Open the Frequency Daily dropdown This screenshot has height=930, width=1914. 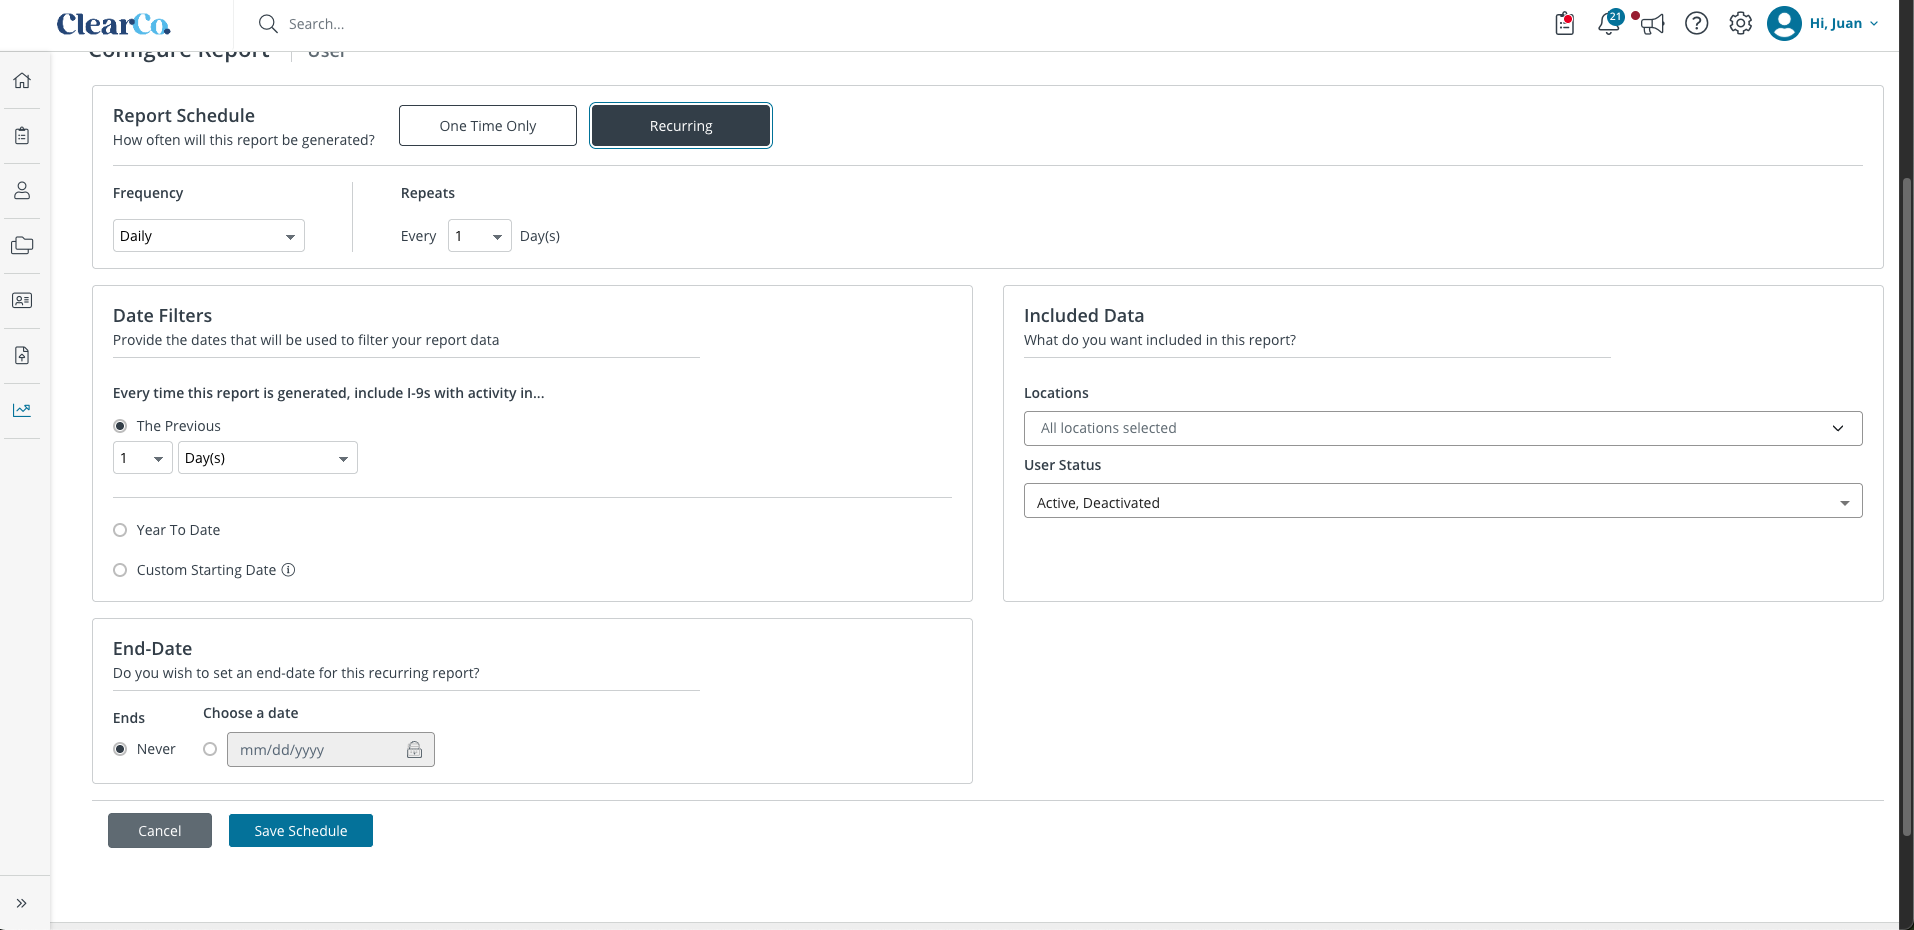pyautogui.click(x=209, y=236)
